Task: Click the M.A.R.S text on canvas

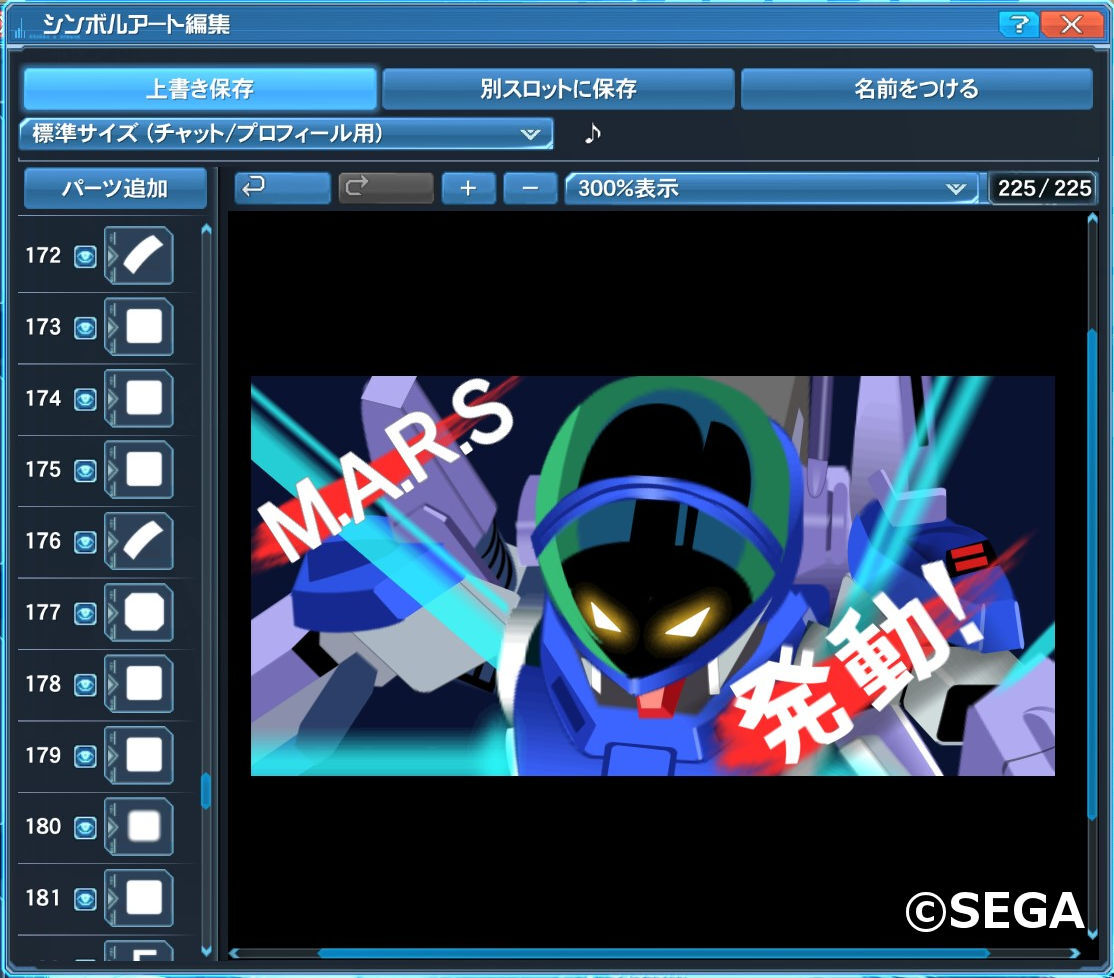Action: pos(386,469)
